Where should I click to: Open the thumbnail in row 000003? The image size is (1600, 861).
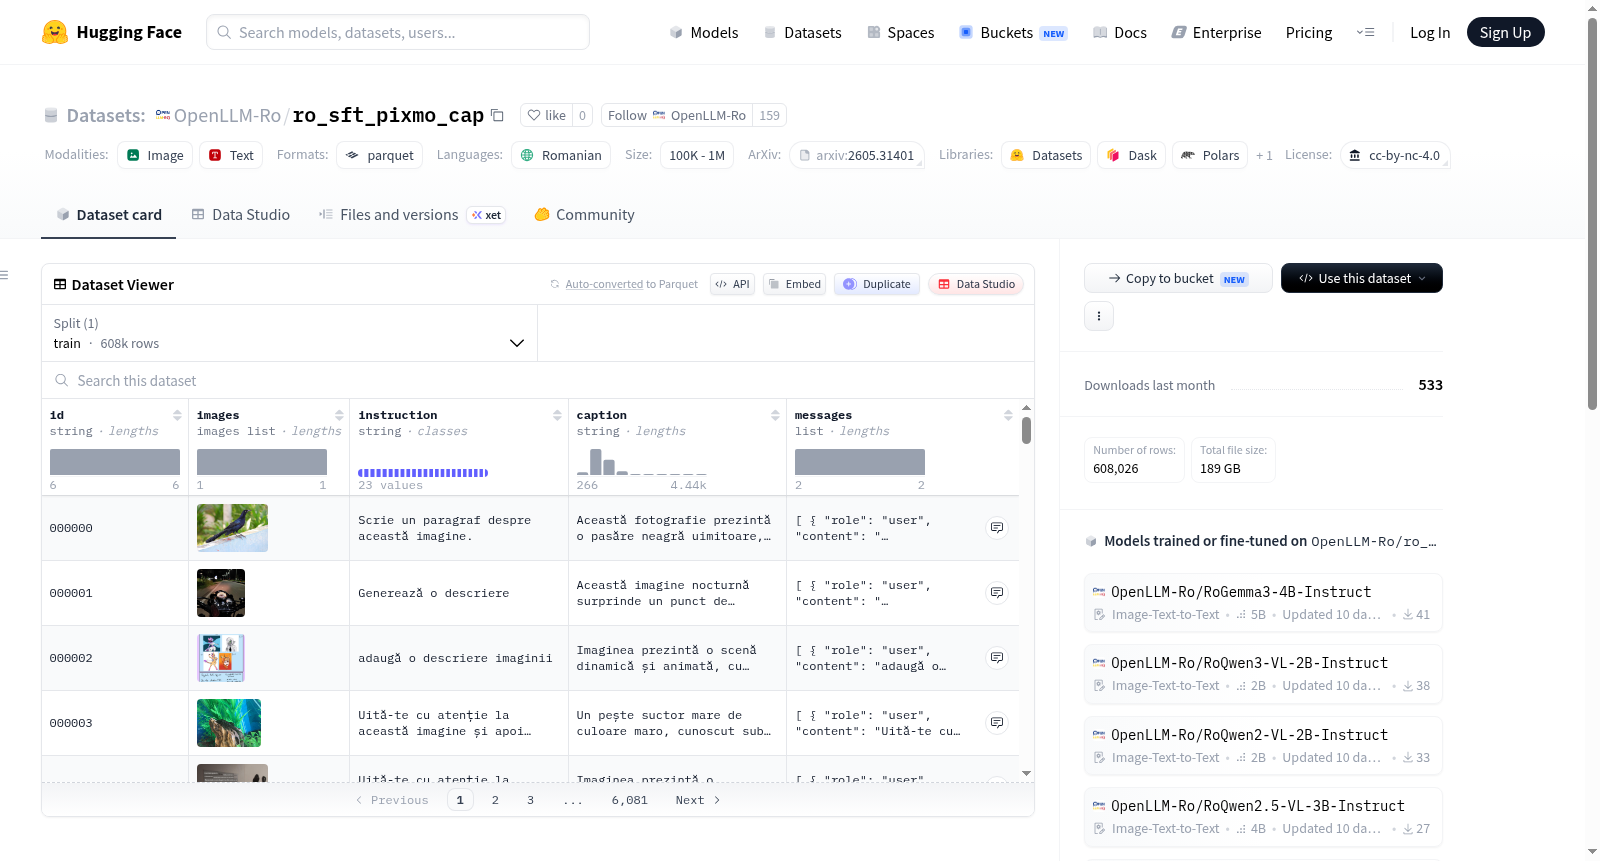click(x=229, y=723)
